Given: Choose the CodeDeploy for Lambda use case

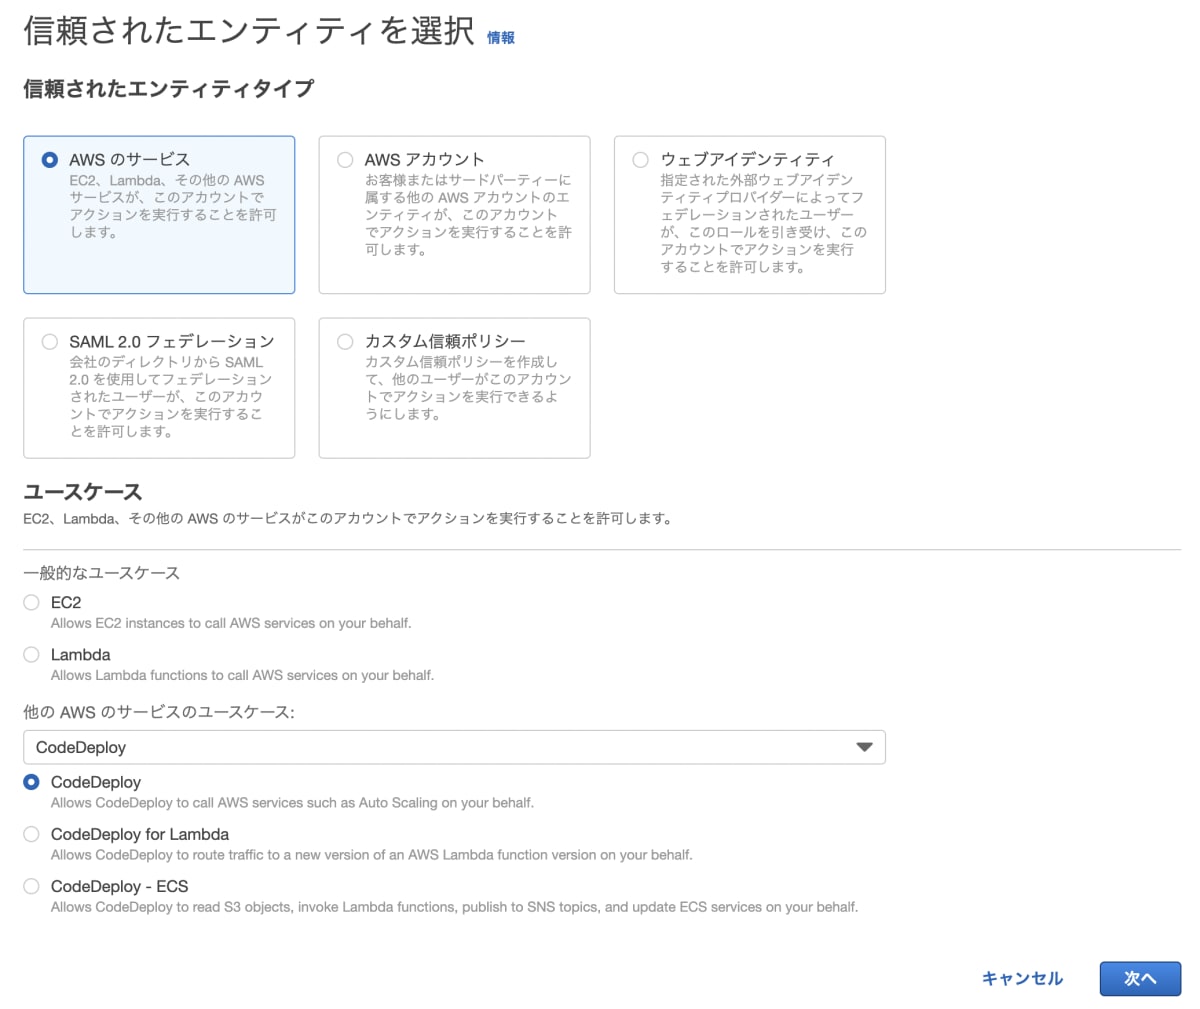Looking at the screenshot, I should pos(31,834).
